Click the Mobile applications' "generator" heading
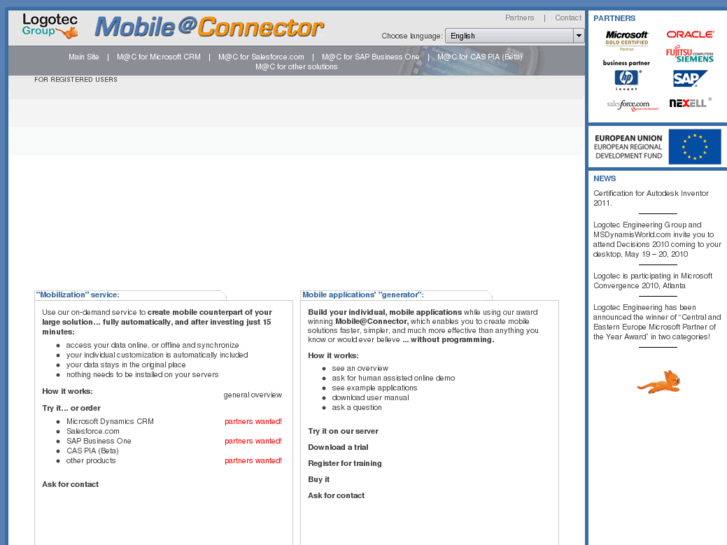This screenshot has width=727, height=545. point(363,295)
